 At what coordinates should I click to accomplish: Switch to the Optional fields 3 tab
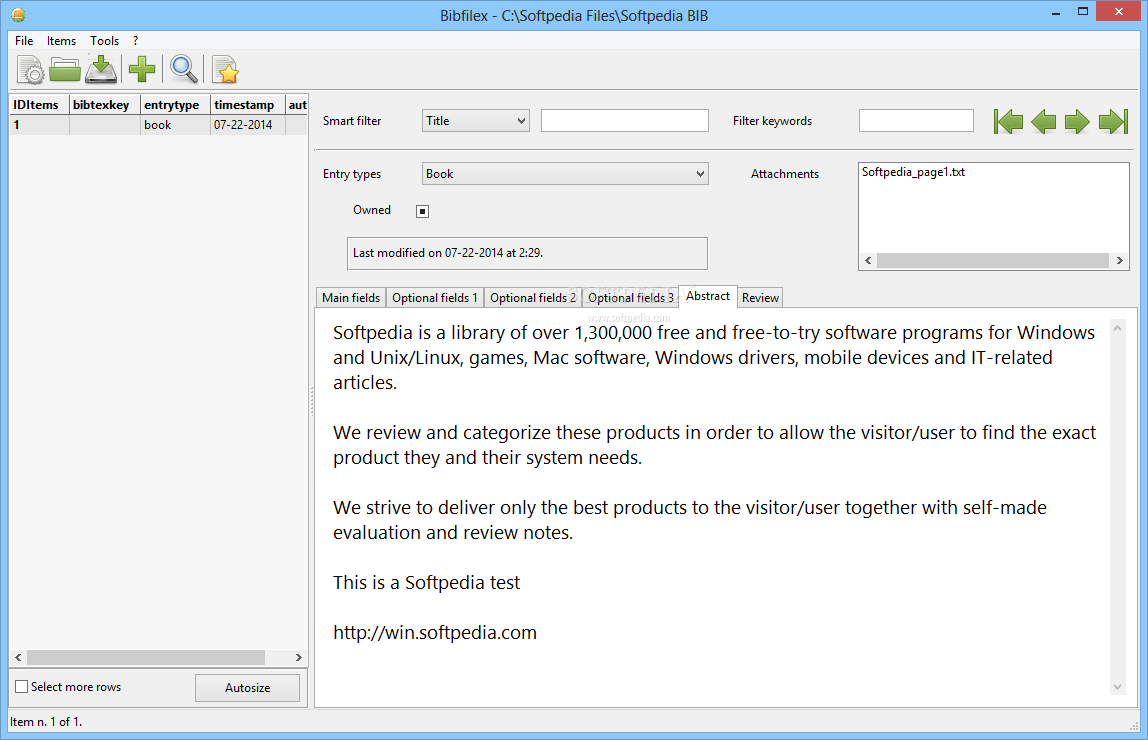pos(630,298)
